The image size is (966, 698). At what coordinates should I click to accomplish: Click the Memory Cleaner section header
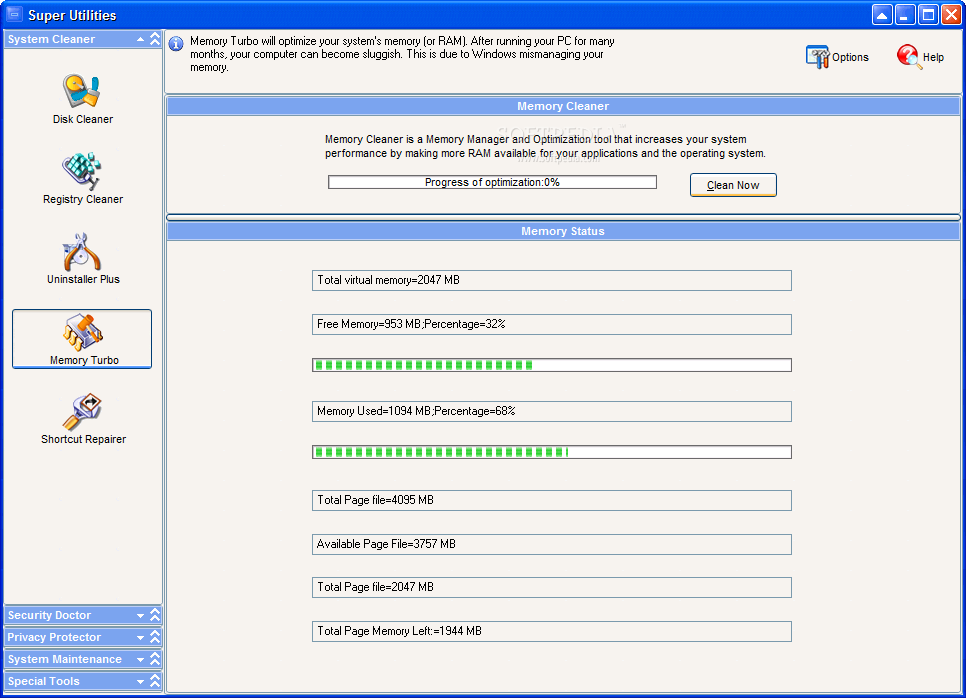563,106
